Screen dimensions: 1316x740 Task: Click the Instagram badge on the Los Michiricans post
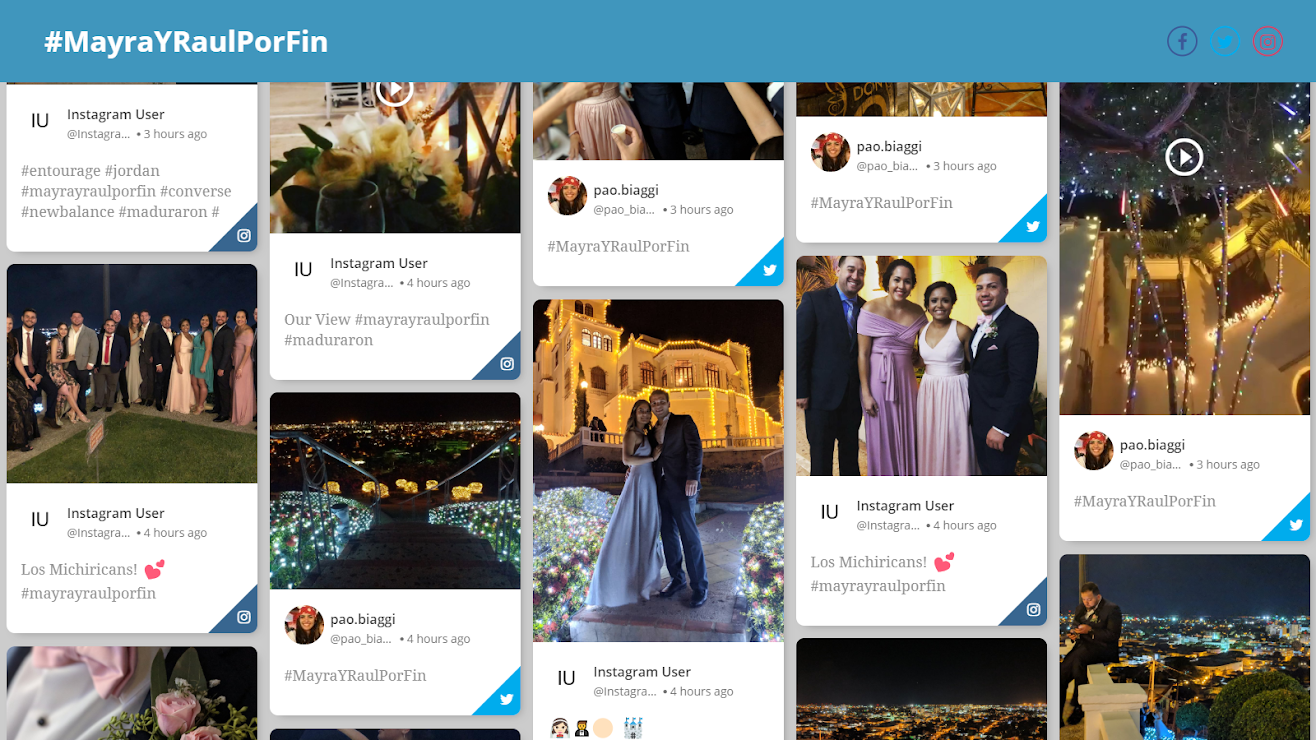[243, 617]
